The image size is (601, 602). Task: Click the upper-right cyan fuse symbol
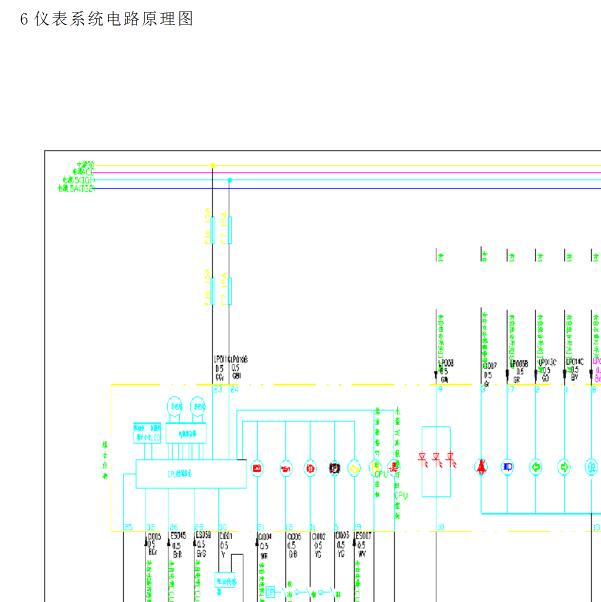(230, 230)
